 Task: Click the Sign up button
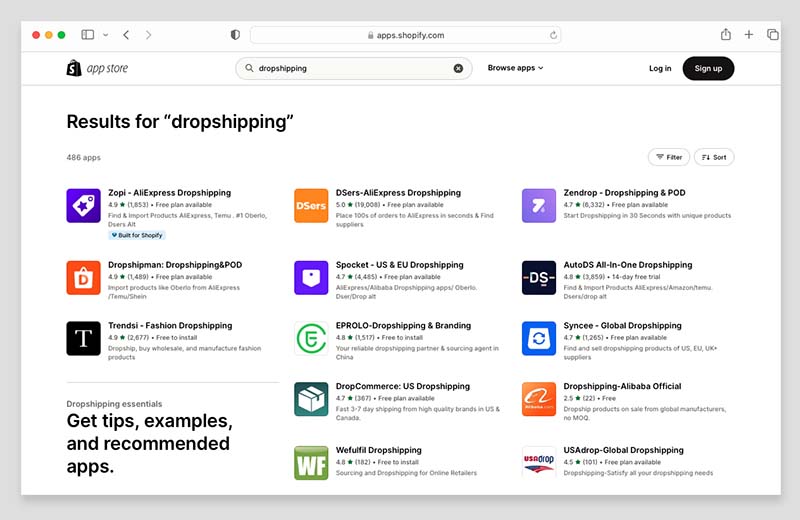[x=708, y=68]
